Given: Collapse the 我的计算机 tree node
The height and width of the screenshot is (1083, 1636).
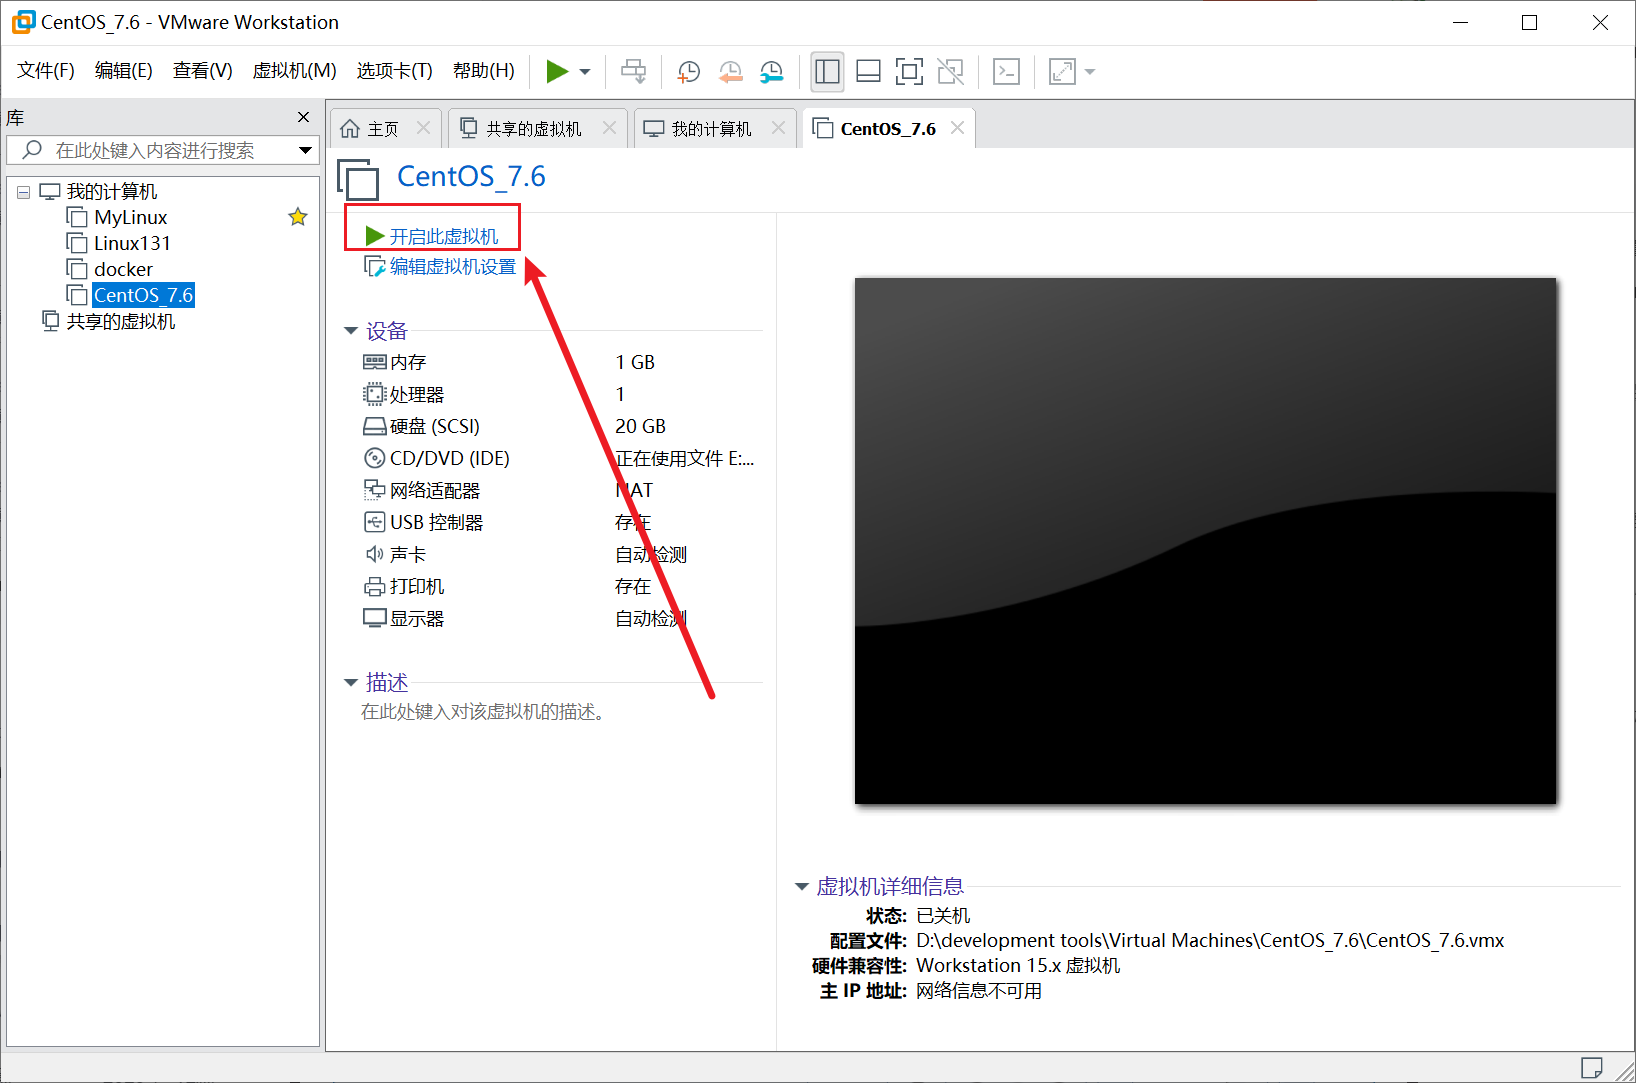Looking at the screenshot, I should (23, 192).
